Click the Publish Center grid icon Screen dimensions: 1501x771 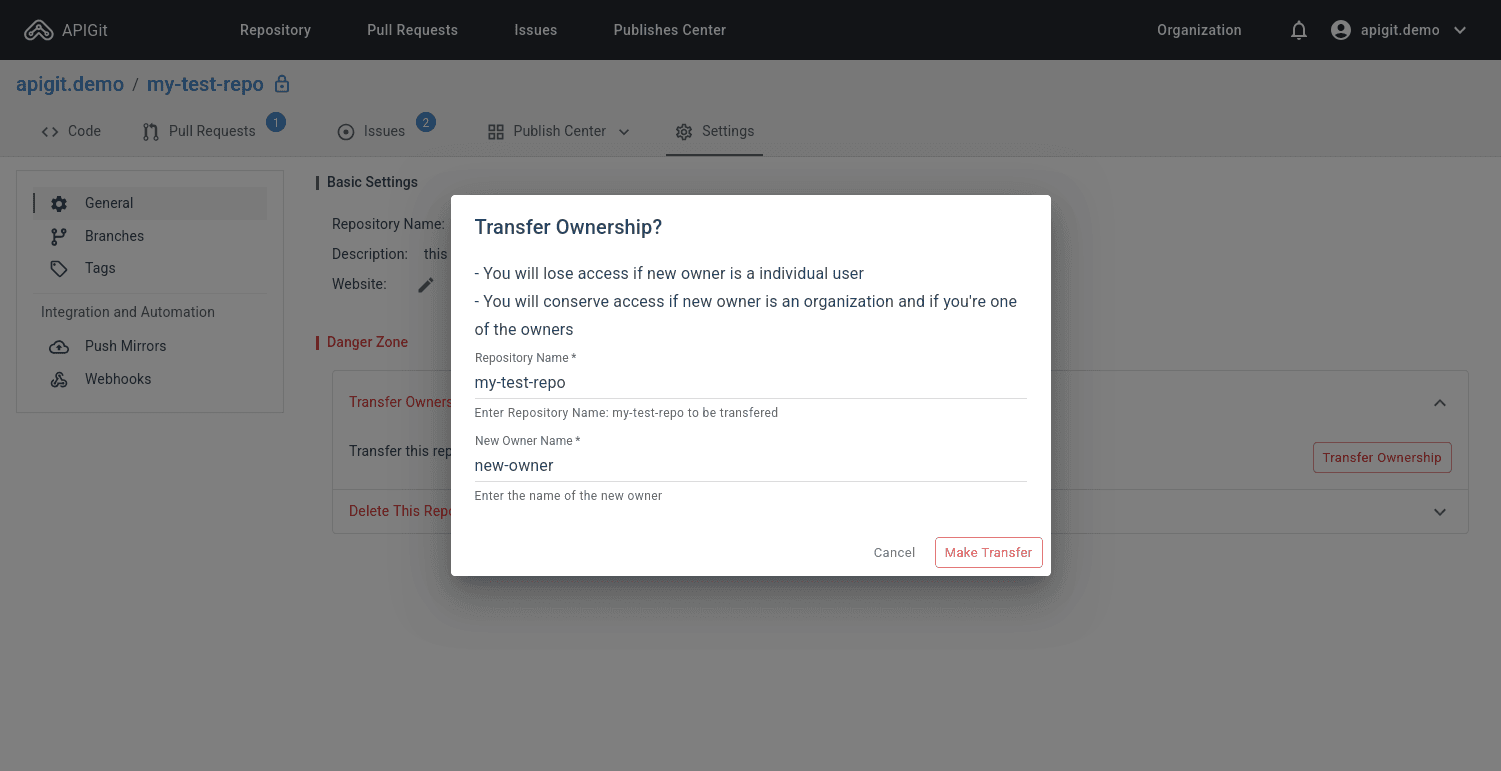[x=496, y=132]
